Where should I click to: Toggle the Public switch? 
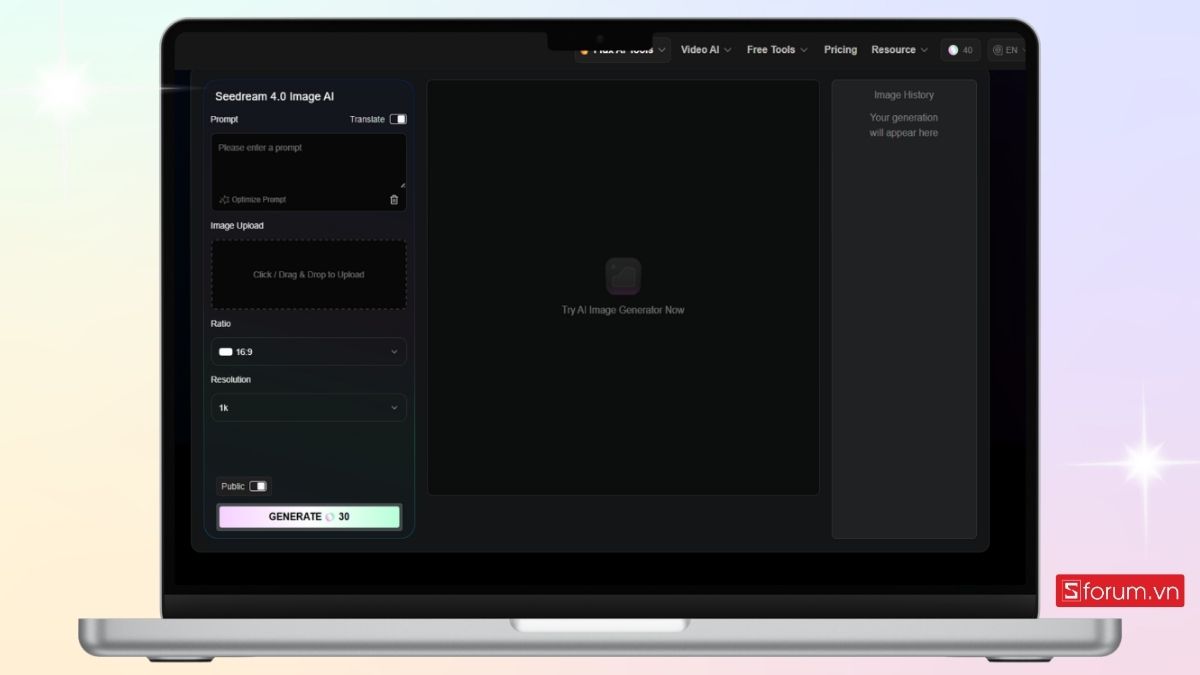pyautogui.click(x=258, y=486)
